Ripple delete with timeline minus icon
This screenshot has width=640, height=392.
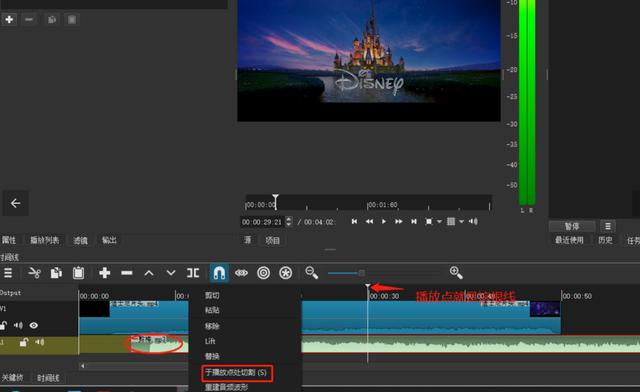[x=127, y=273]
